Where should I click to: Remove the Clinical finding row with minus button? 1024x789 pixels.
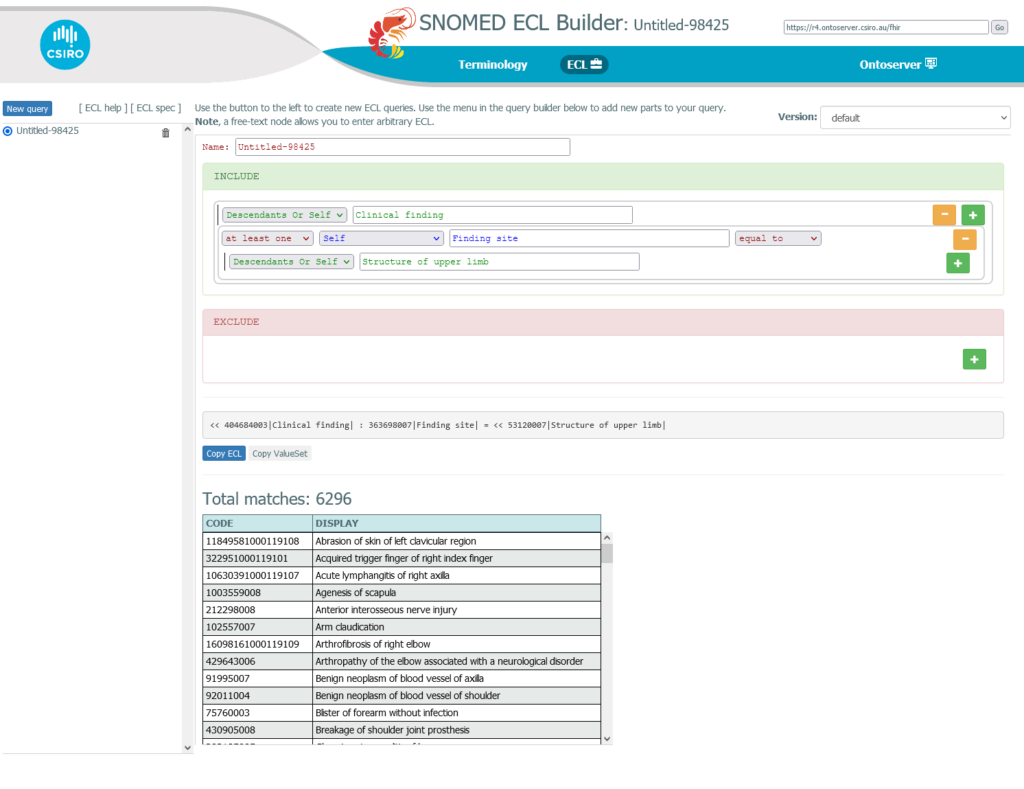tap(944, 215)
